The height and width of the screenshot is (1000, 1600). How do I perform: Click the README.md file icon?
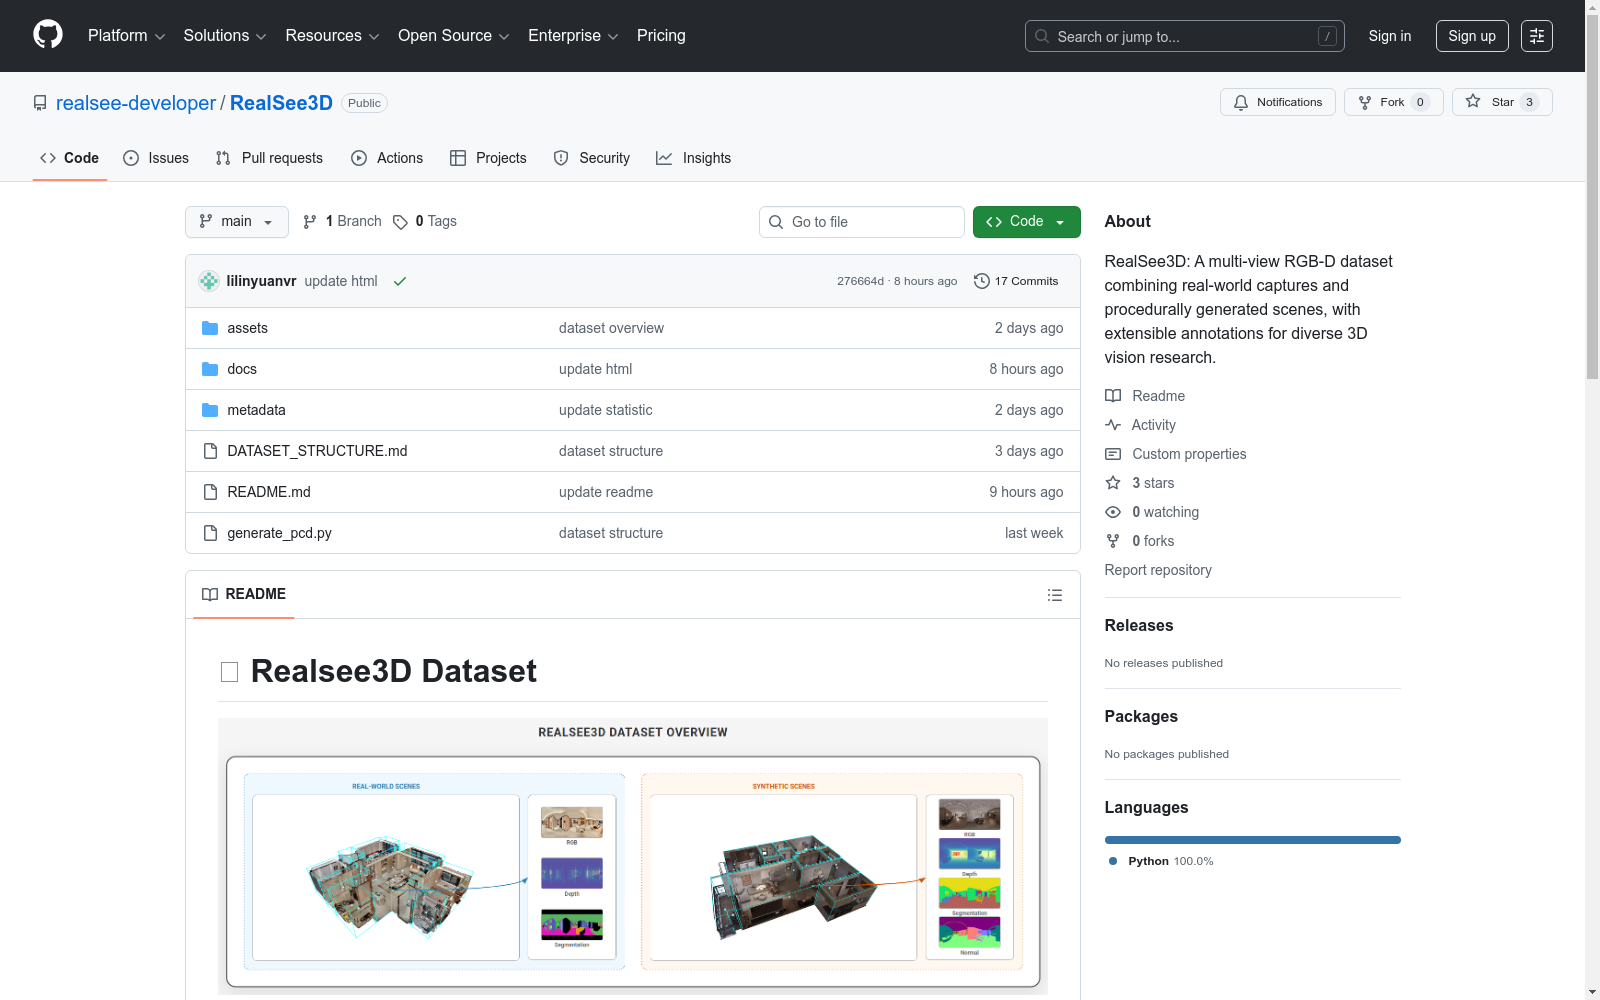pos(210,492)
